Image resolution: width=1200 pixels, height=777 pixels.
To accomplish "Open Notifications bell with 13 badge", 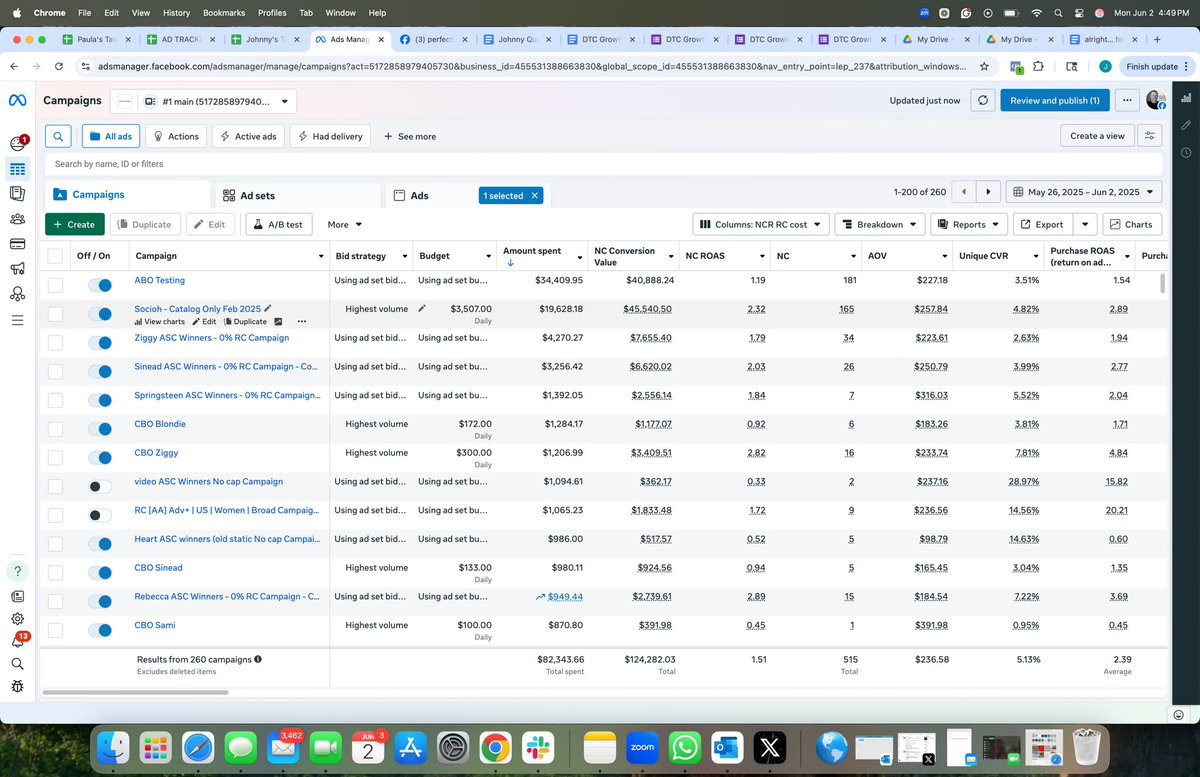I will tap(17, 641).
